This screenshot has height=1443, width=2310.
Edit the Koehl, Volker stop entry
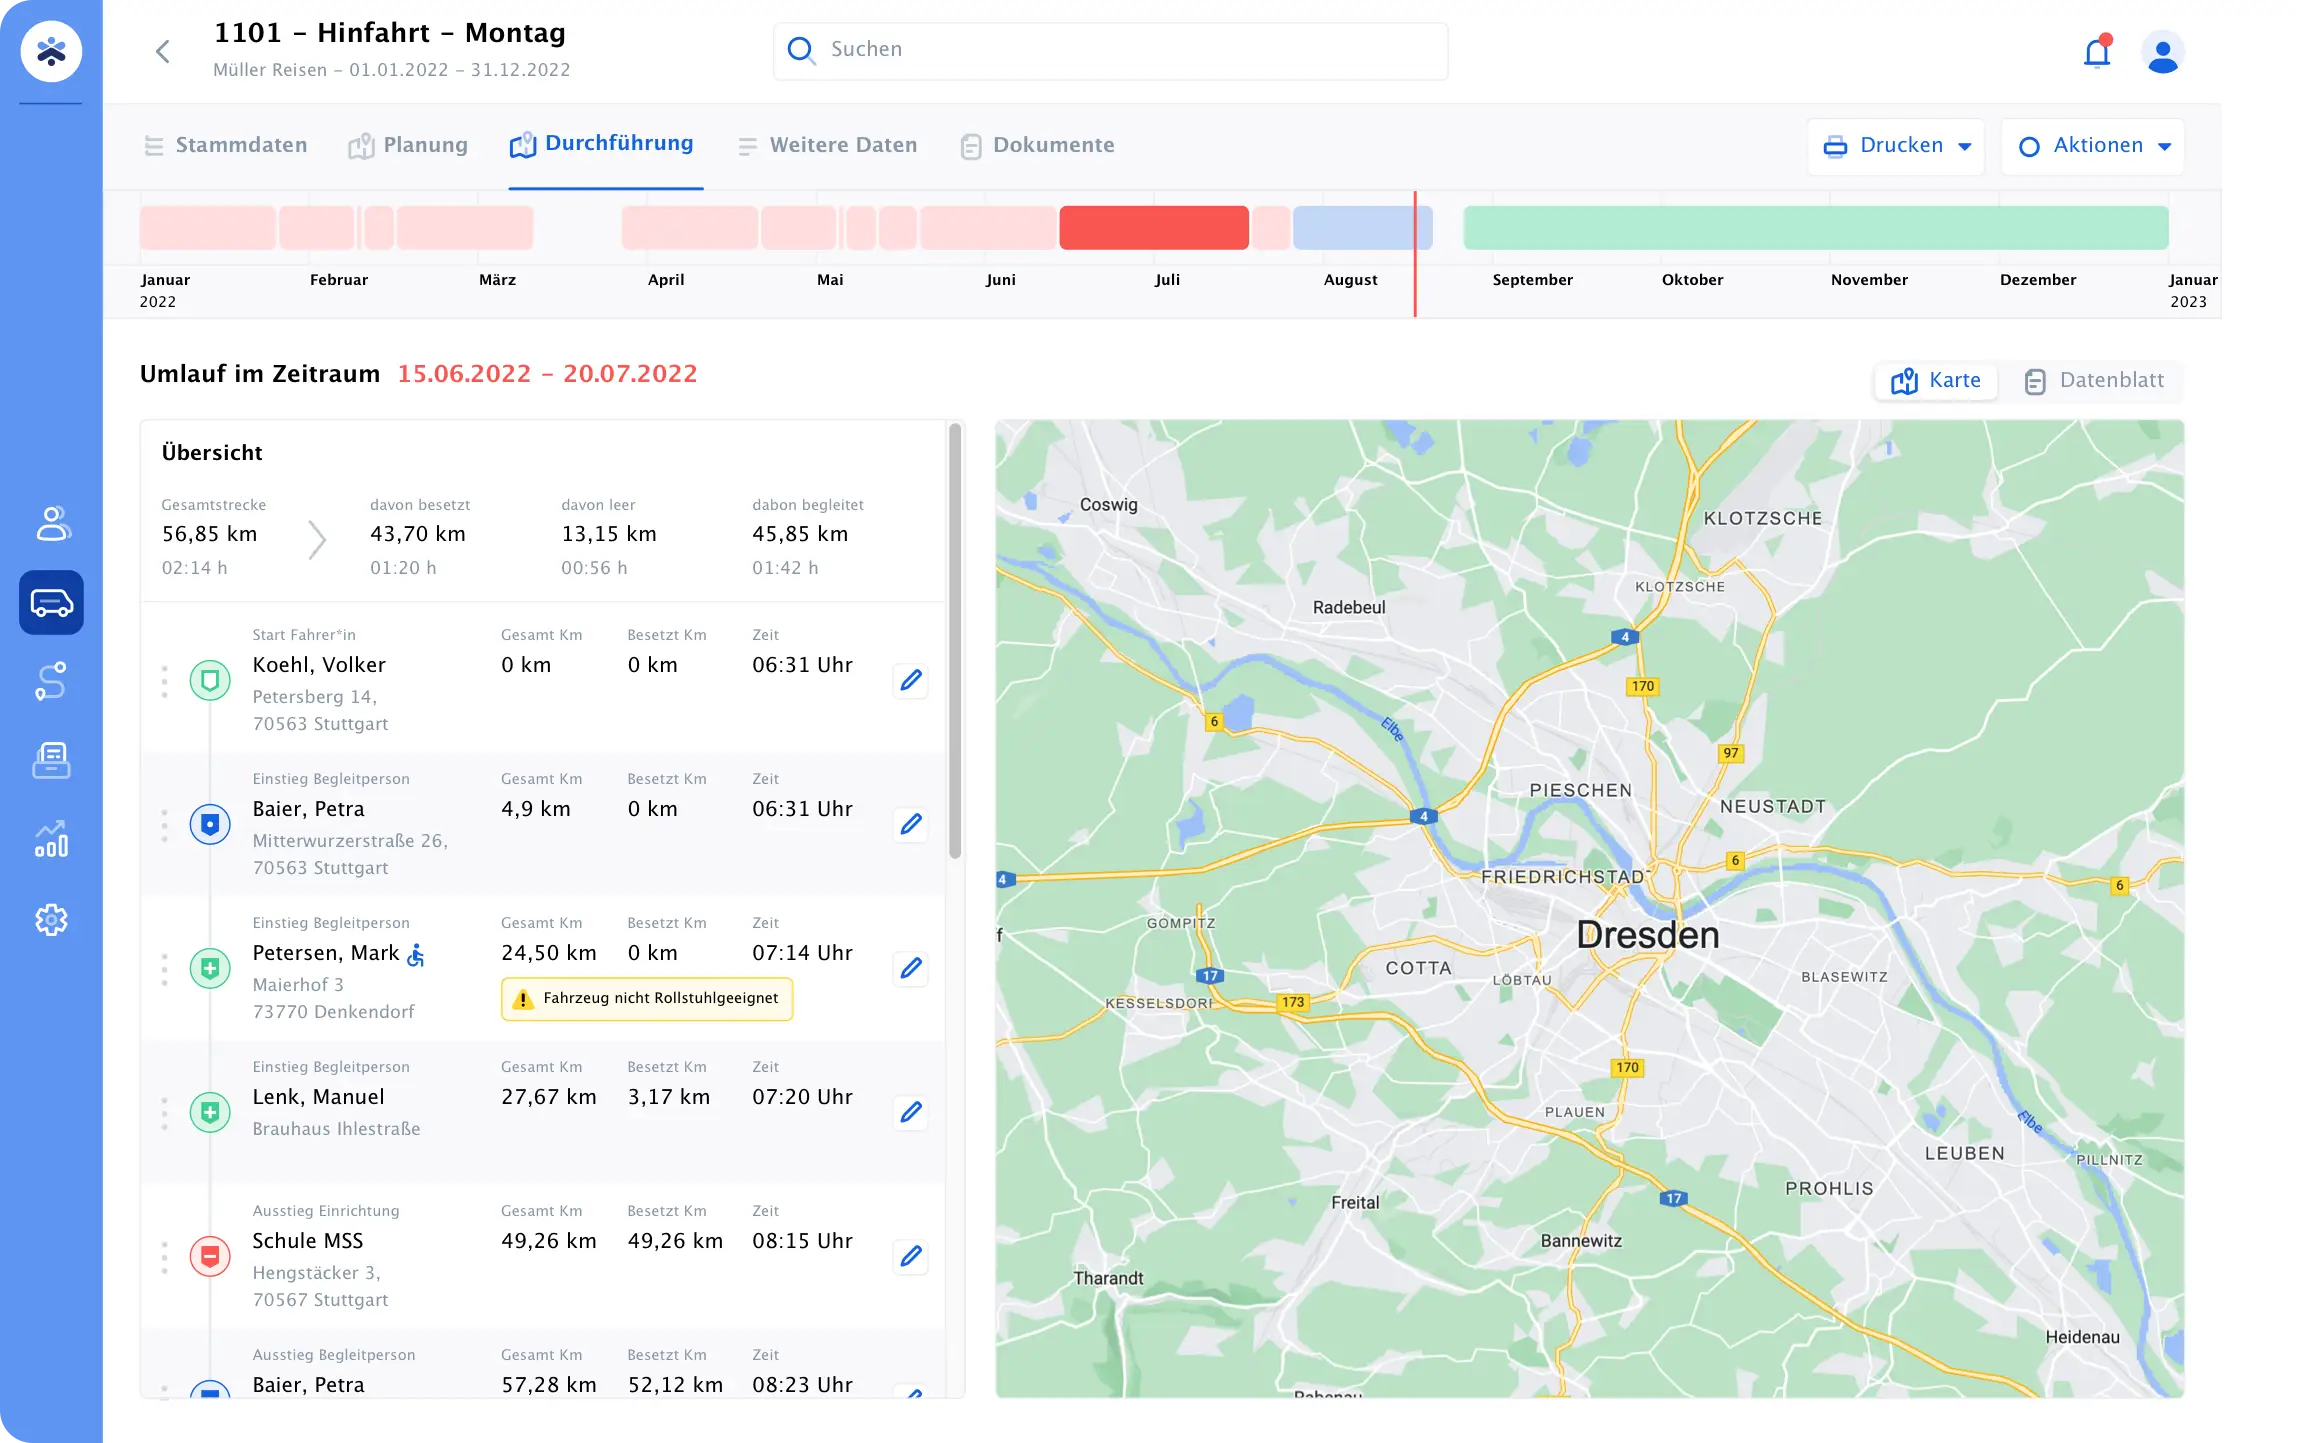click(x=910, y=680)
